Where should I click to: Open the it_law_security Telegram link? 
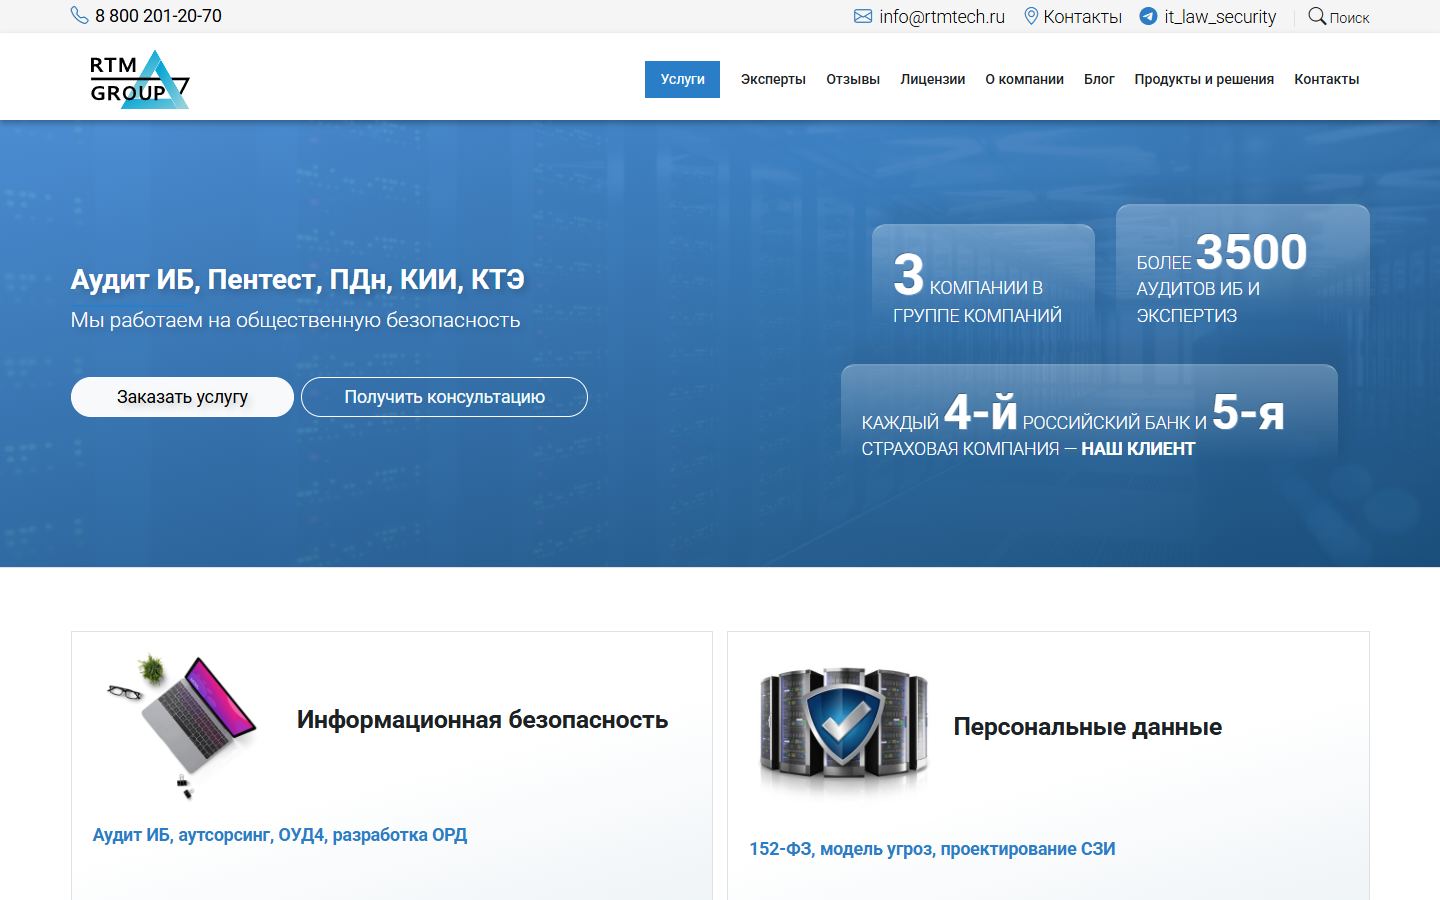pyautogui.click(x=1220, y=16)
